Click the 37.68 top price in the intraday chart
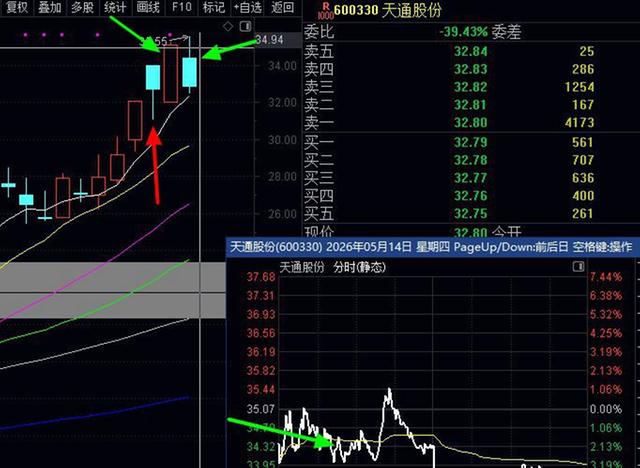The width and height of the screenshot is (640, 468). coord(261,277)
